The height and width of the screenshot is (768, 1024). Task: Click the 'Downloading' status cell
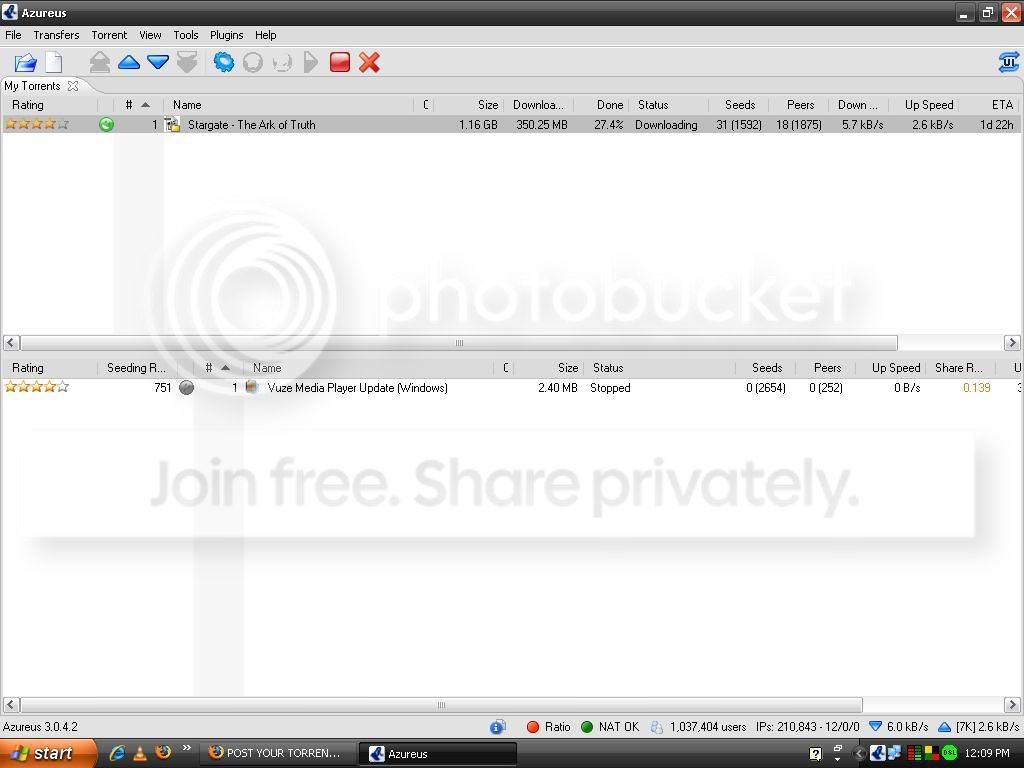[666, 125]
